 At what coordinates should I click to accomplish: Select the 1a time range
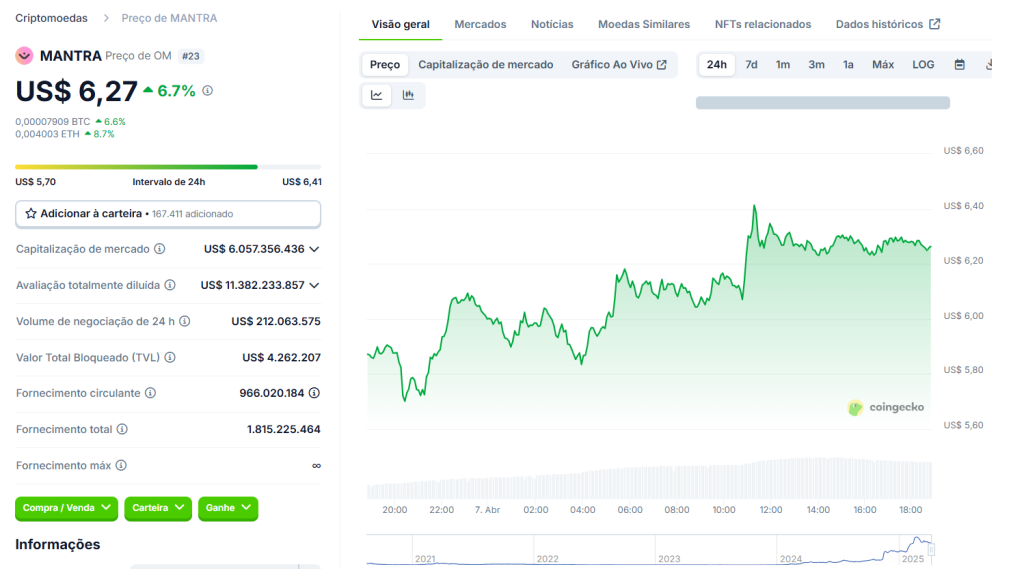pyautogui.click(x=848, y=65)
